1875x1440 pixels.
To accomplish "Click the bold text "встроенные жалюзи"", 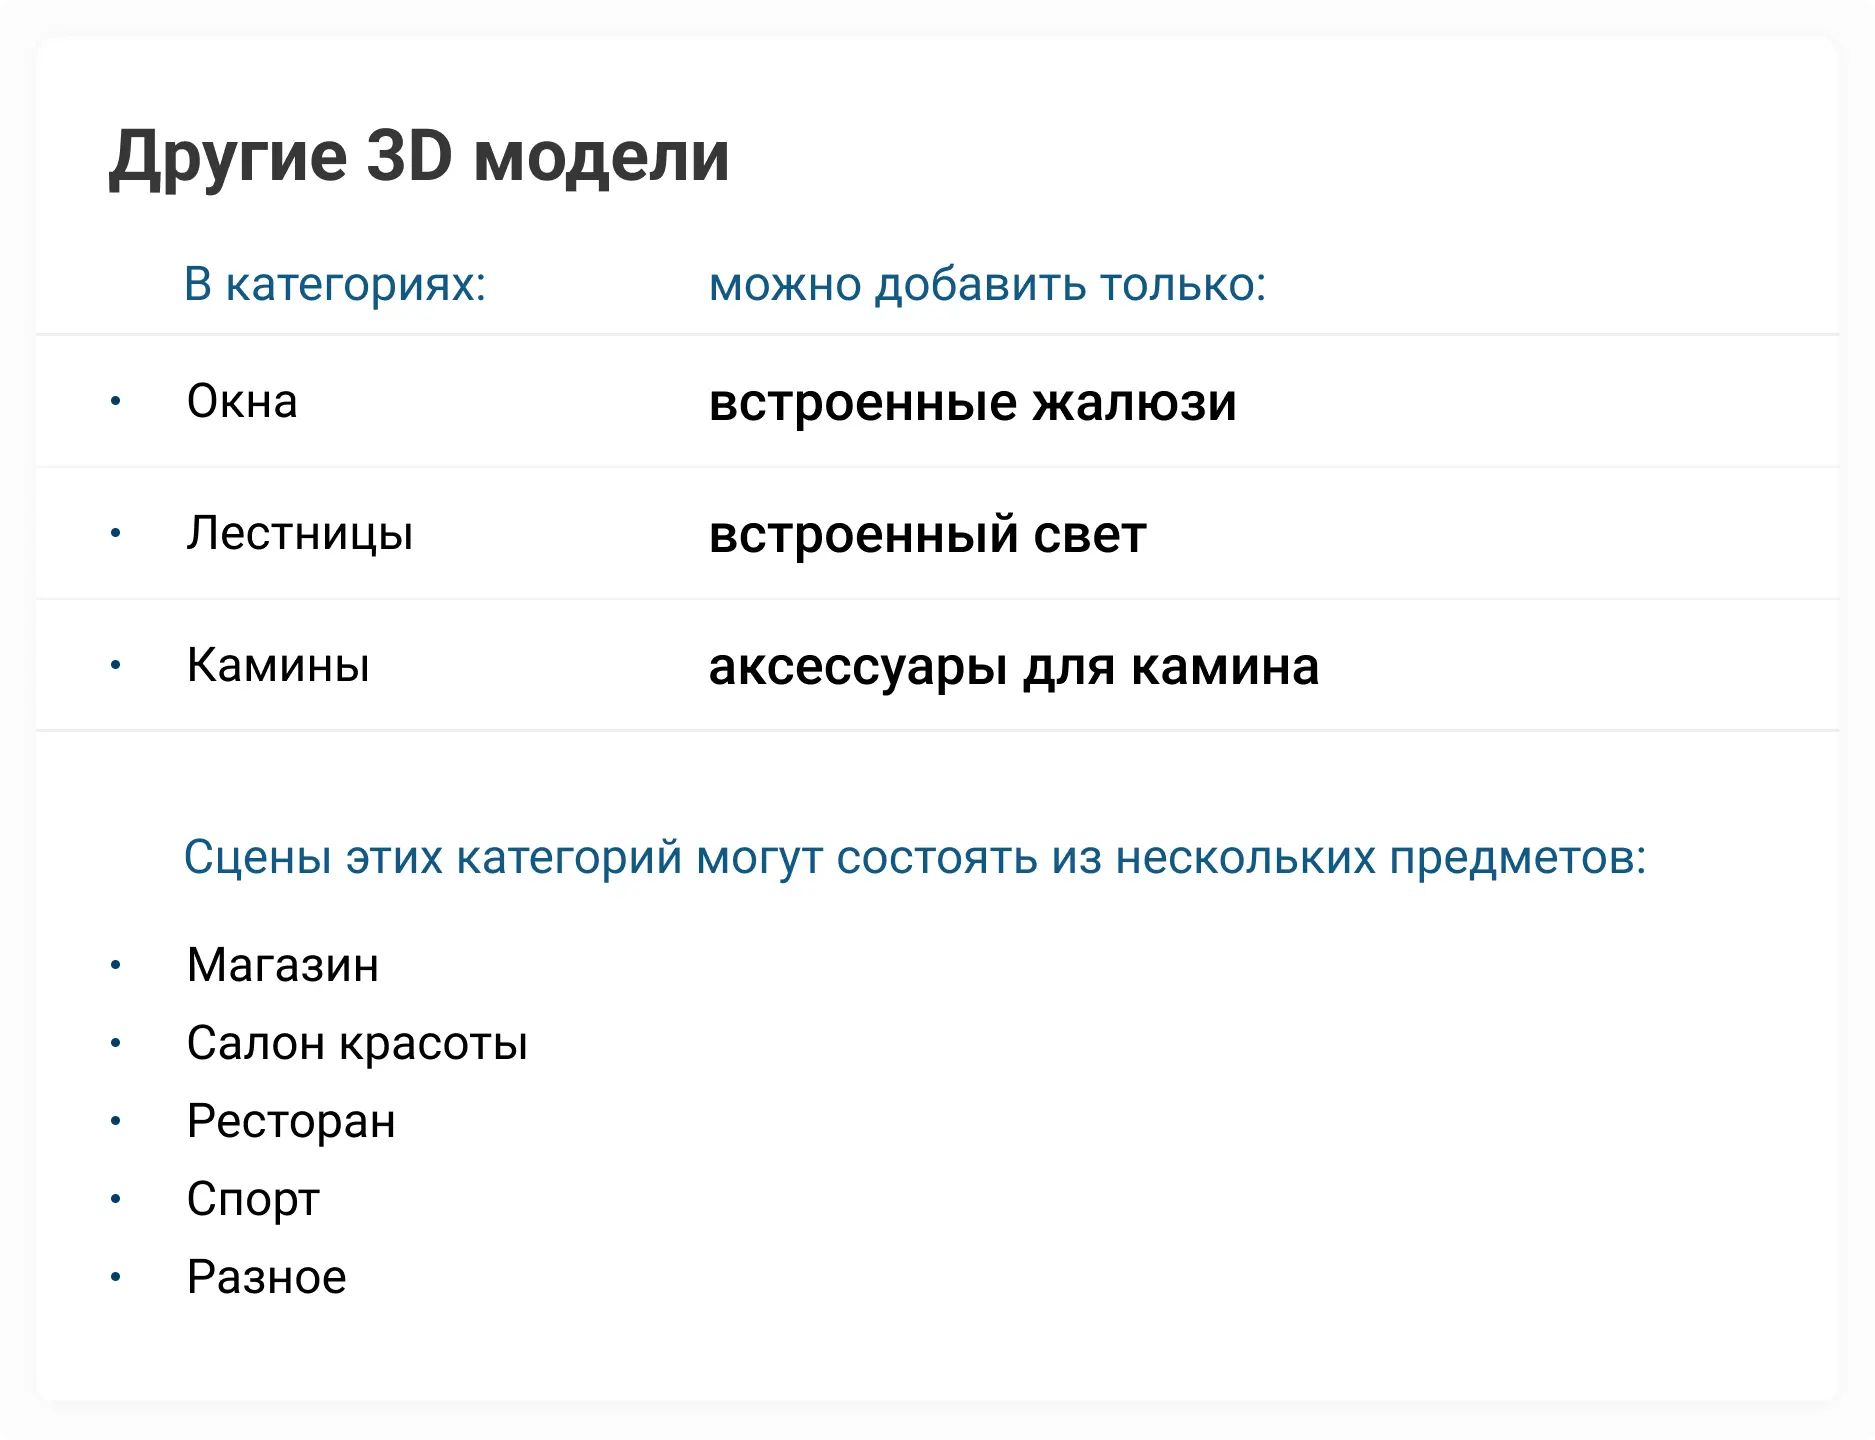I will (x=972, y=403).
